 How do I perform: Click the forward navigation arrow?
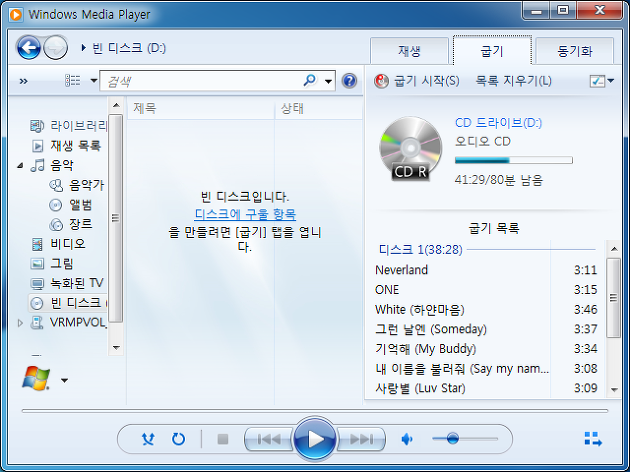pyautogui.click(x=55, y=48)
